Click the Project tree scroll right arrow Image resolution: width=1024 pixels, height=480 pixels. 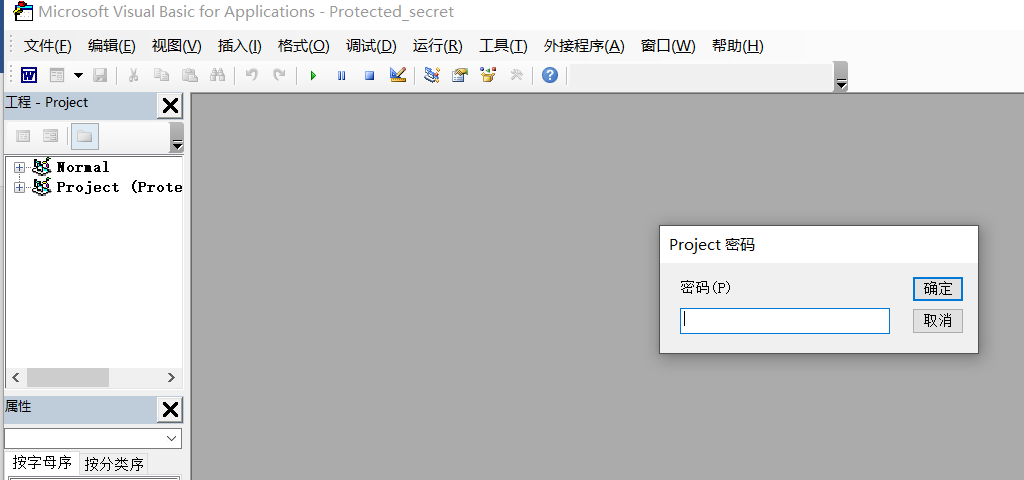[171, 377]
